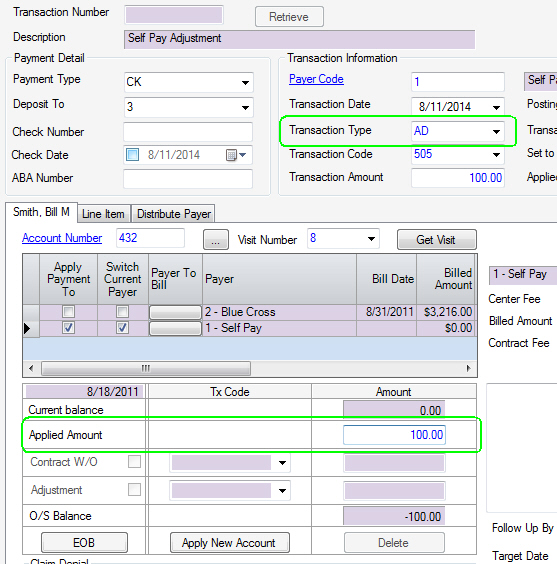Click the Delete button
This screenshot has height=564, width=557.
point(394,542)
